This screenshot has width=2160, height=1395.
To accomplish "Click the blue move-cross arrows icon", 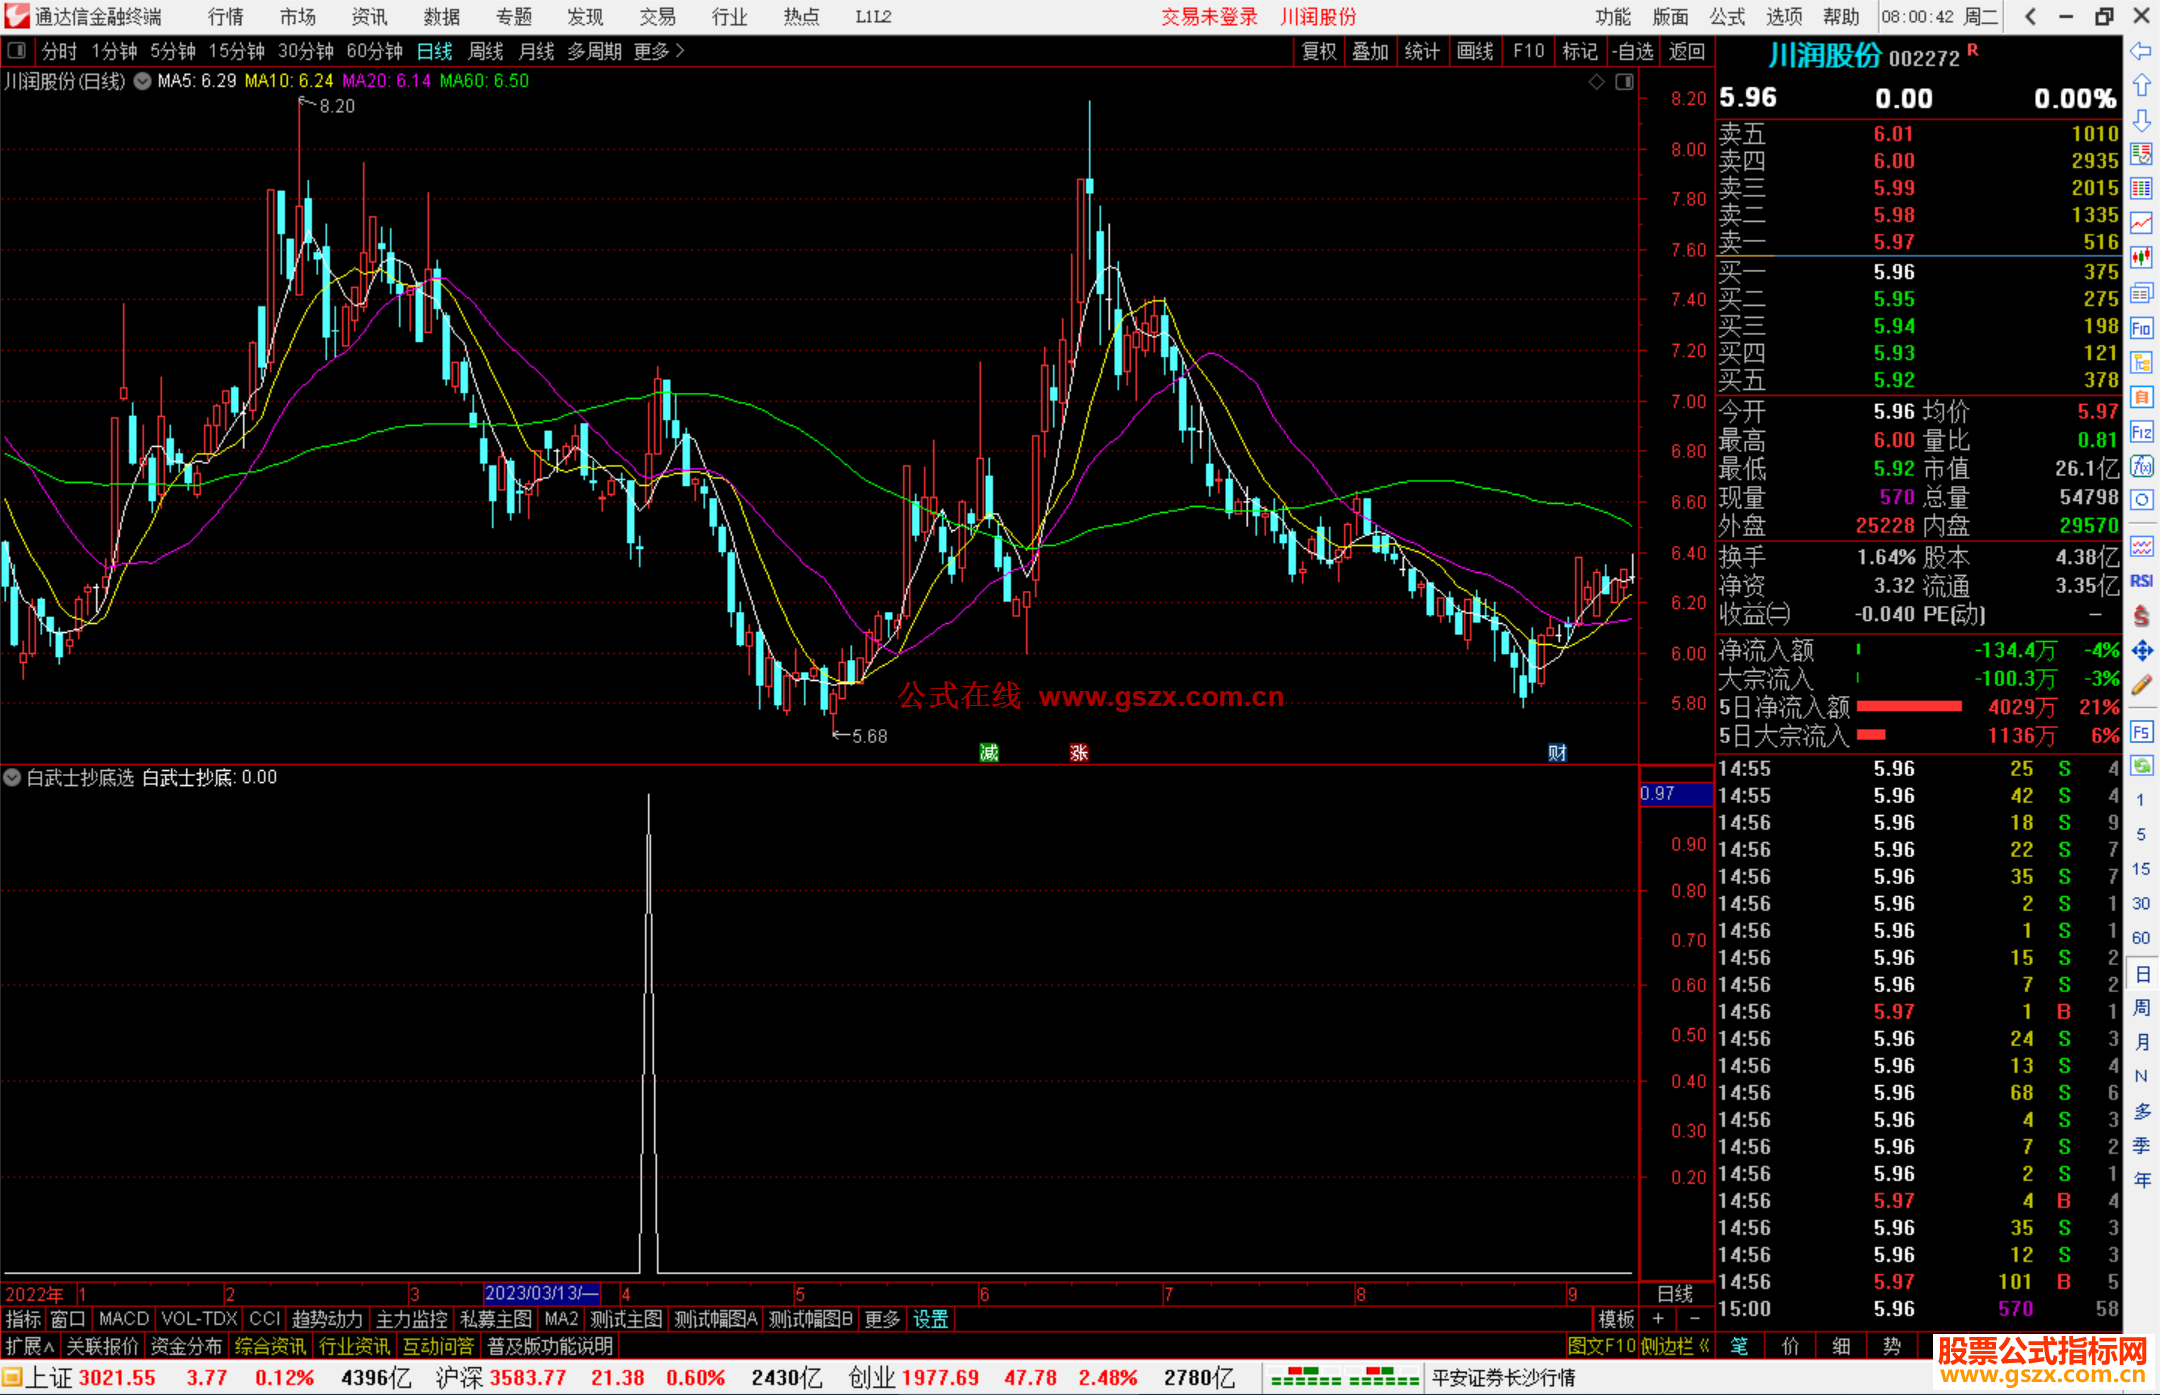I will tap(2141, 651).
